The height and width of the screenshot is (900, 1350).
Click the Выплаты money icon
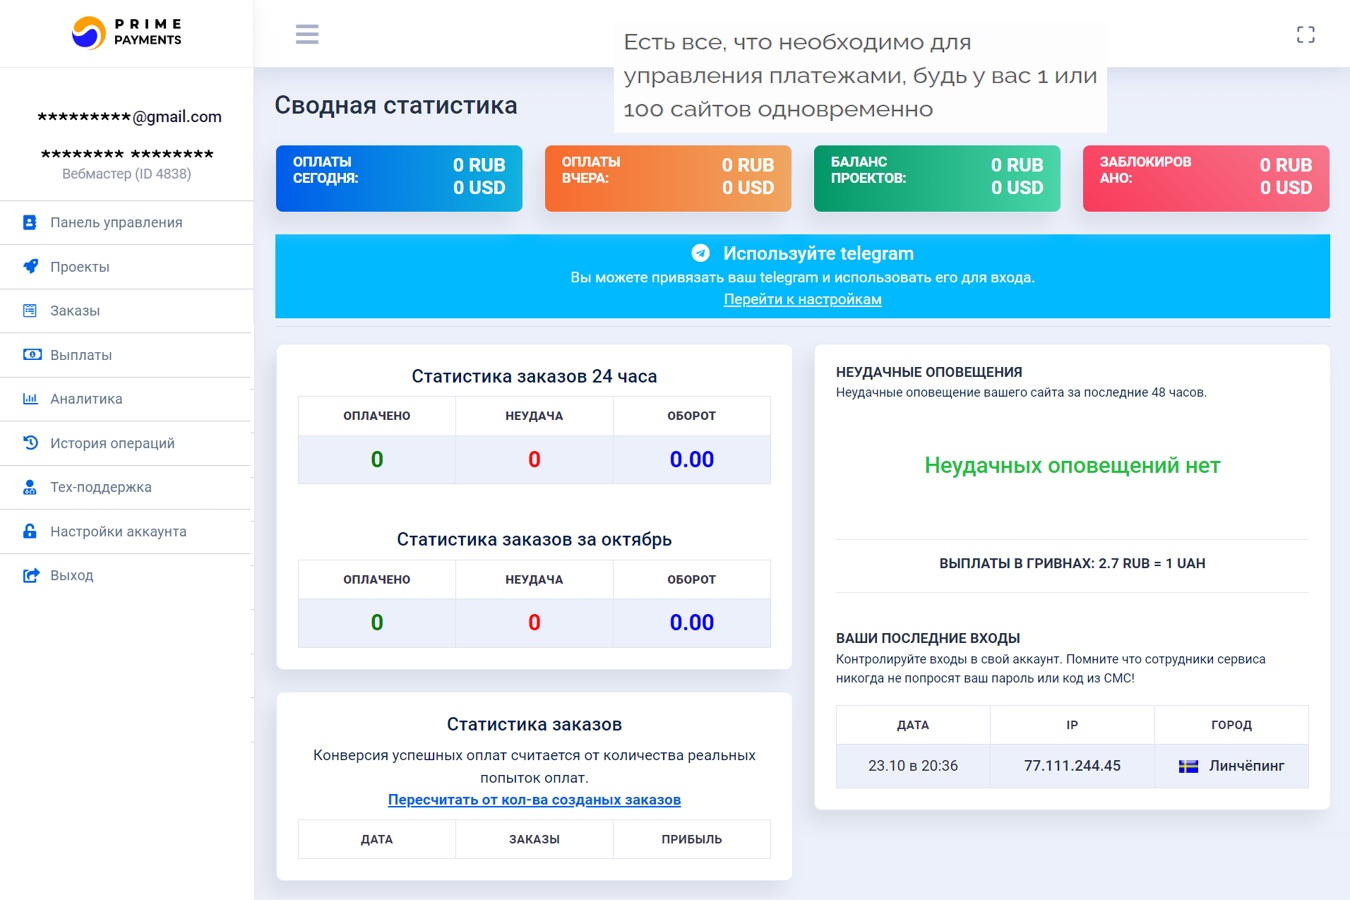[31, 354]
